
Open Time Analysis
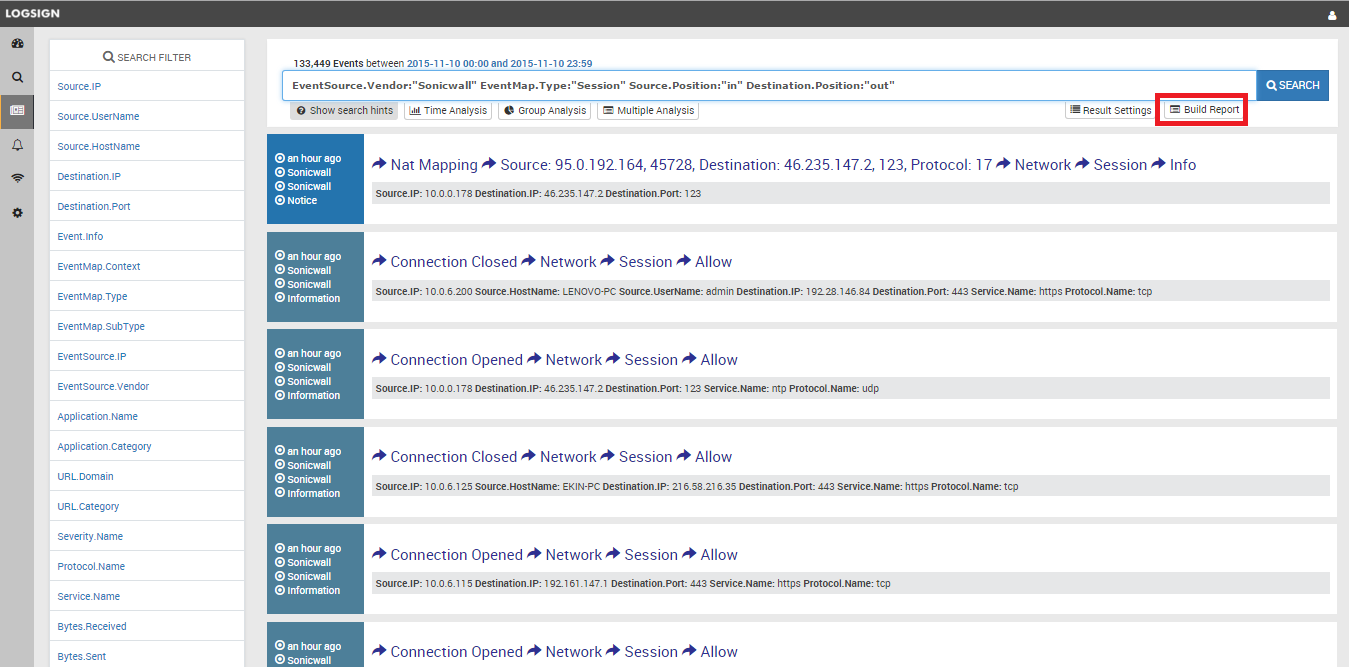[448, 110]
